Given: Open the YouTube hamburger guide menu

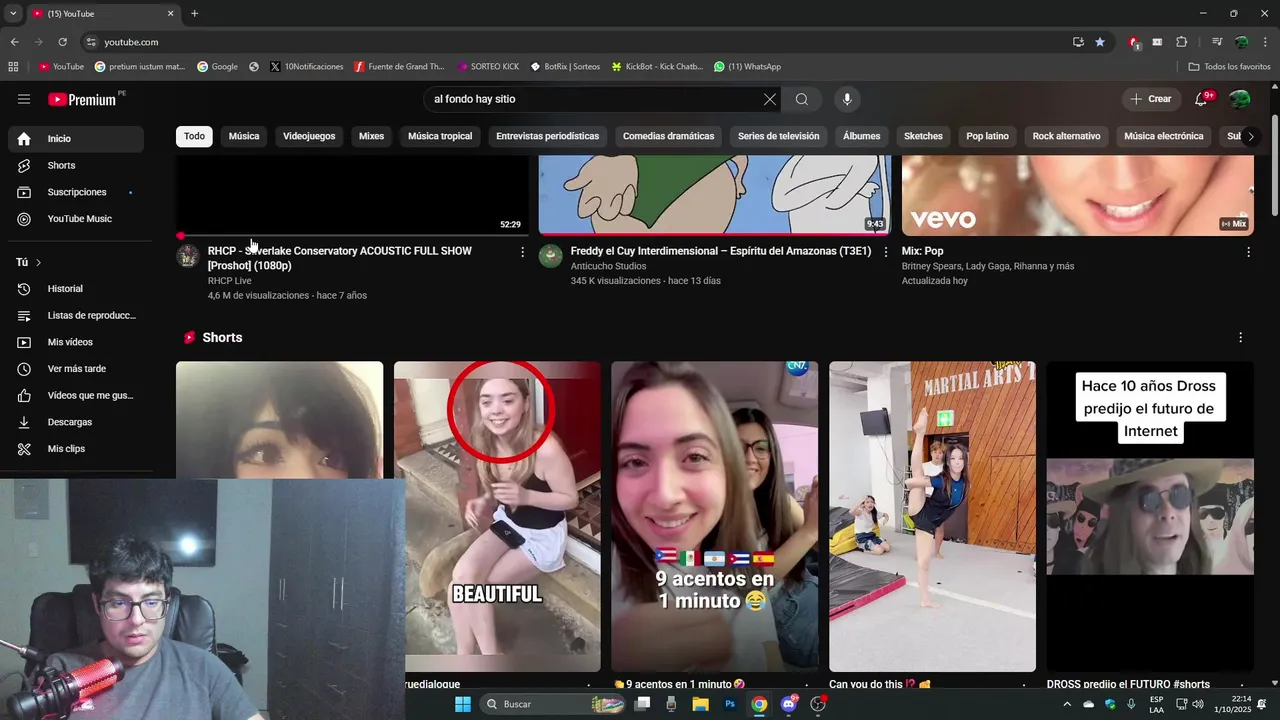Looking at the screenshot, I should (x=24, y=99).
